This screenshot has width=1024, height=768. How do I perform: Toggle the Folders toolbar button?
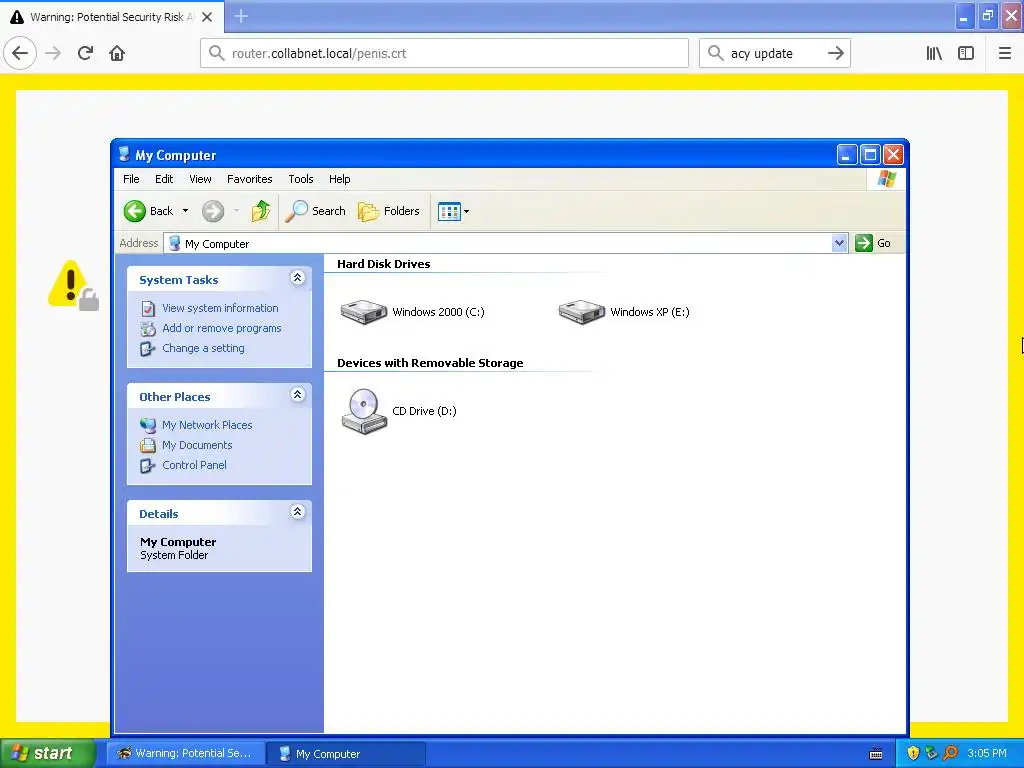389,211
